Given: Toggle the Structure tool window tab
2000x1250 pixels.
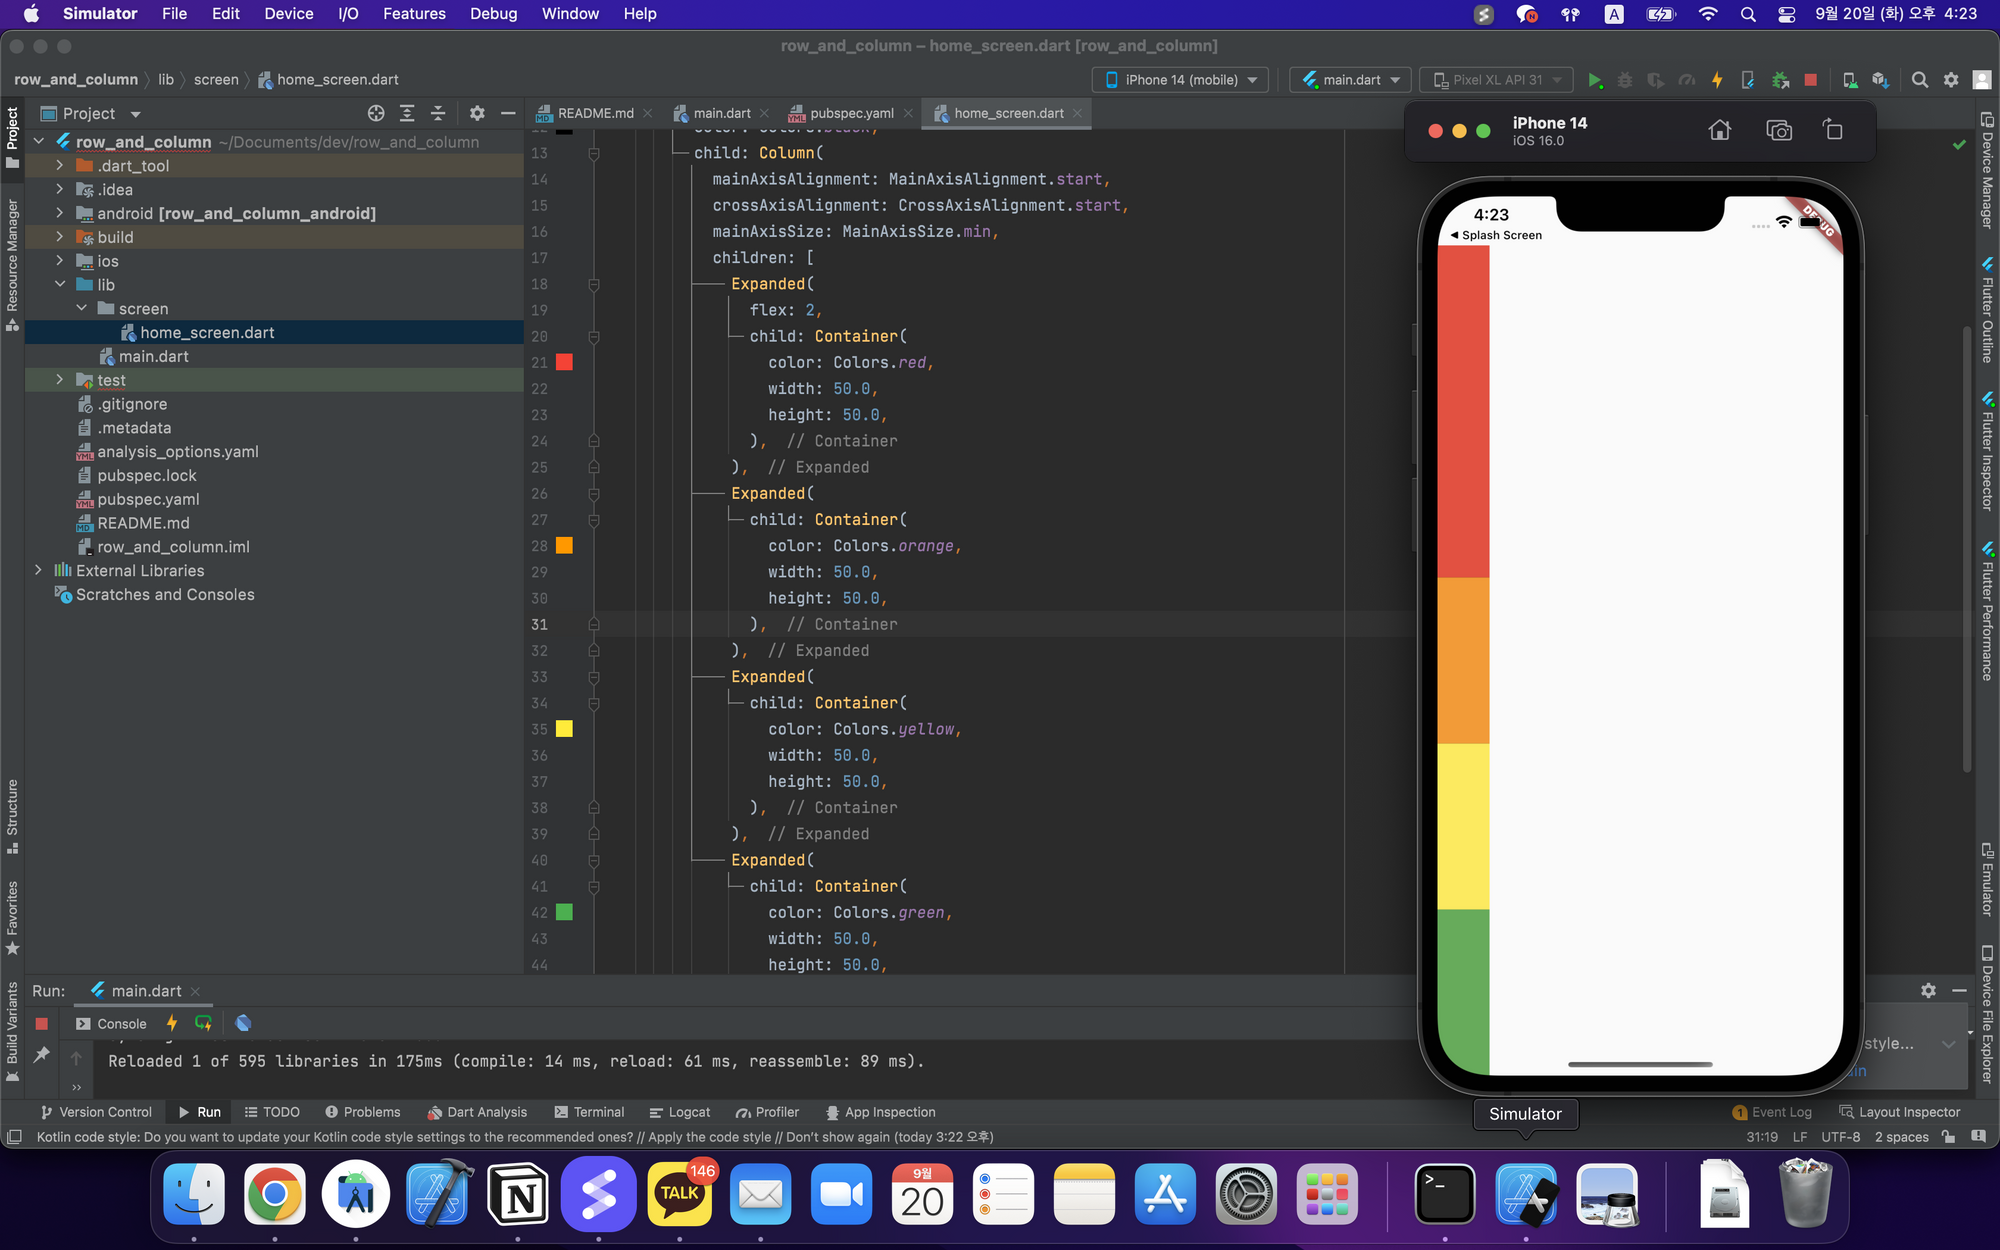Looking at the screenshot, I should (x=12, y=815).
